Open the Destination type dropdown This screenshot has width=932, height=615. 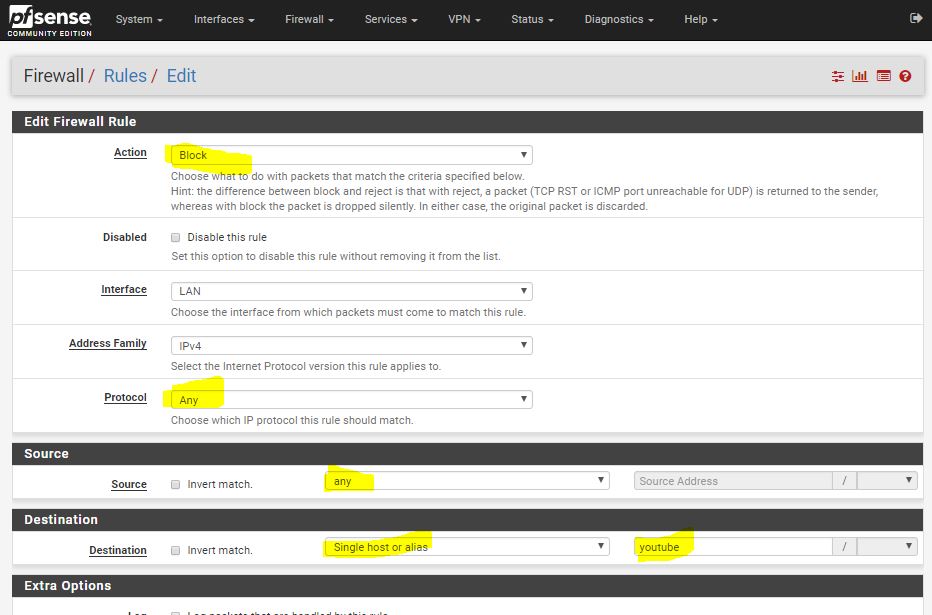coord(466,547)
